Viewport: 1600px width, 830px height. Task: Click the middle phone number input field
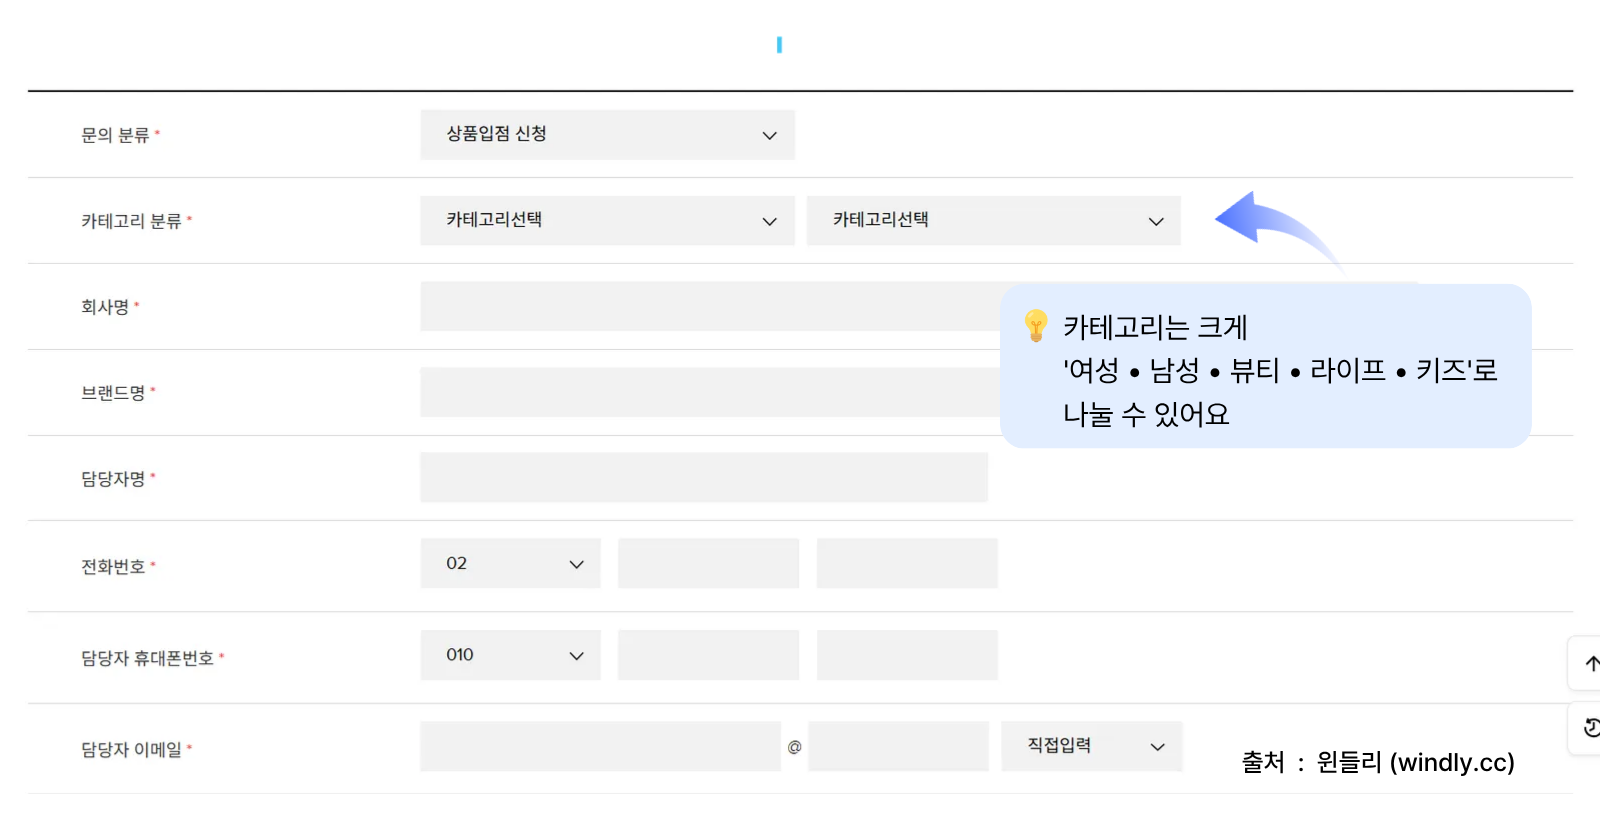708,563
